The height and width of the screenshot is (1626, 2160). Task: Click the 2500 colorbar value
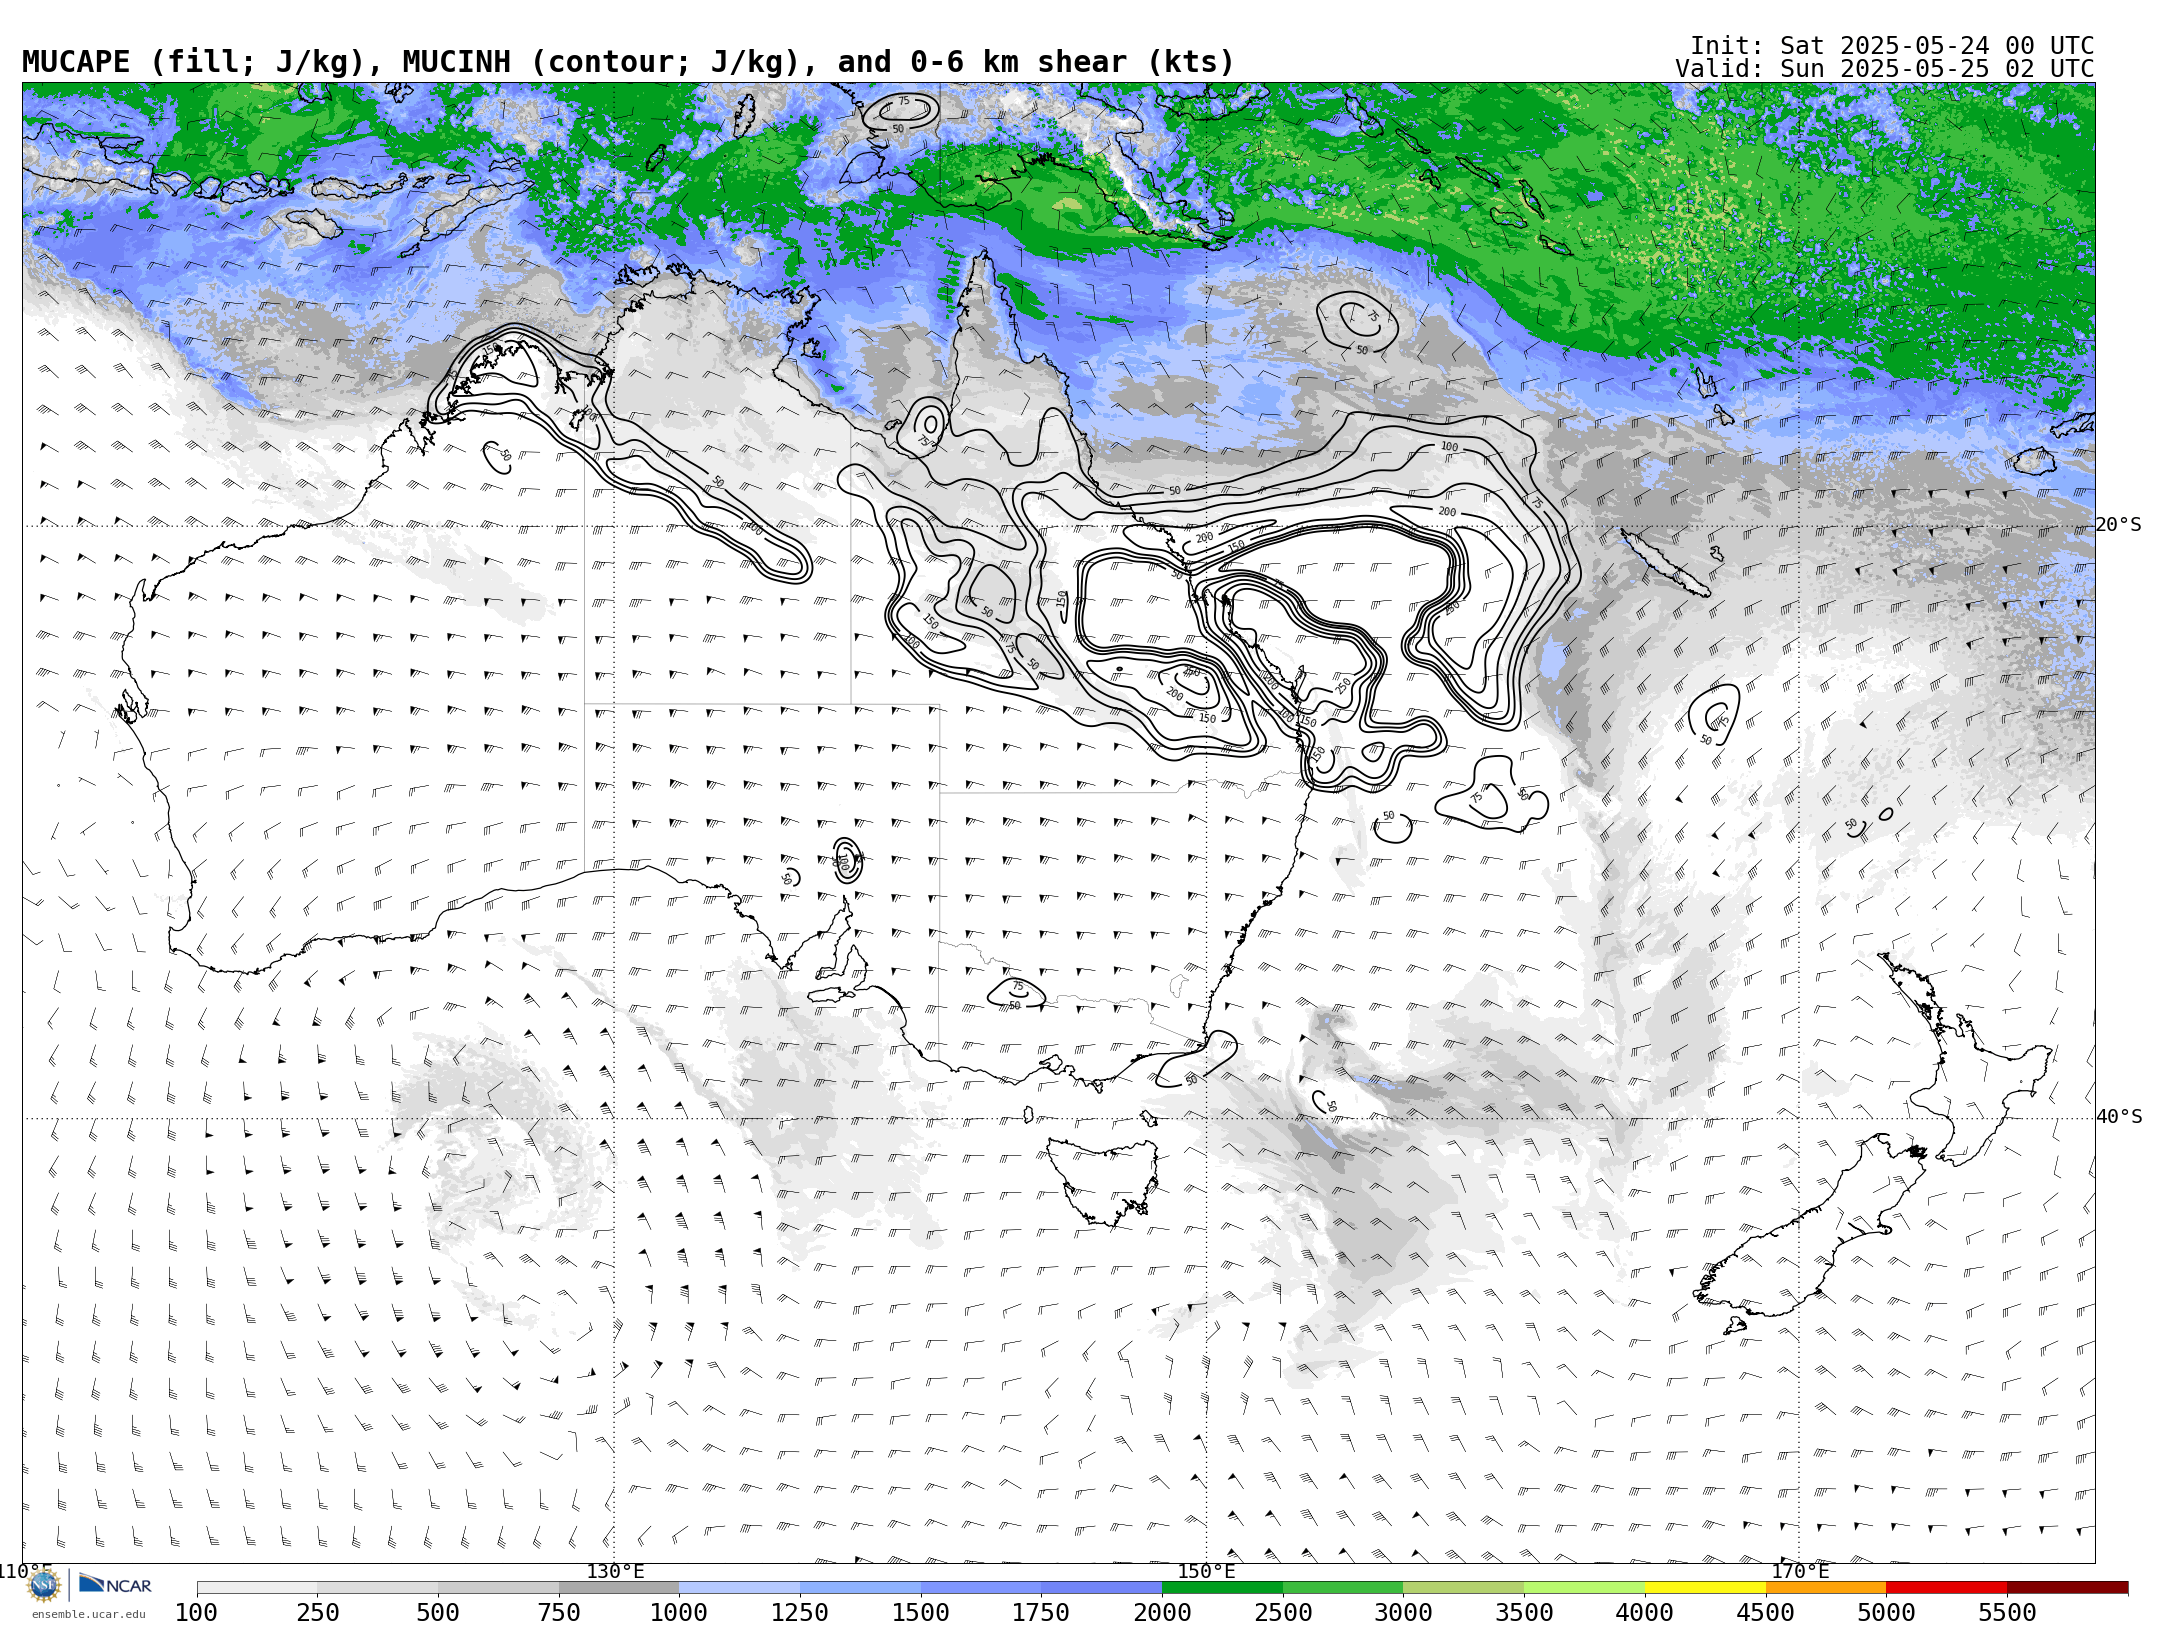[1283, 1612]
